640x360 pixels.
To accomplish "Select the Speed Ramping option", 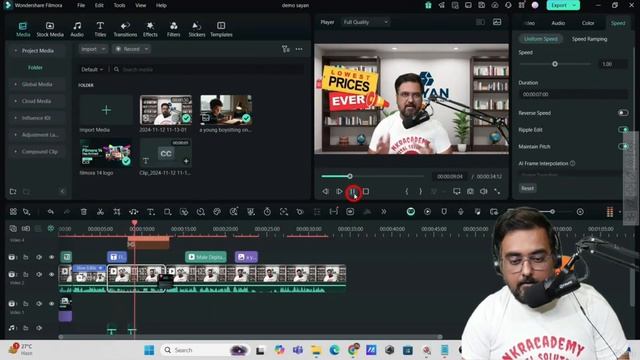I will coord(589,39).
